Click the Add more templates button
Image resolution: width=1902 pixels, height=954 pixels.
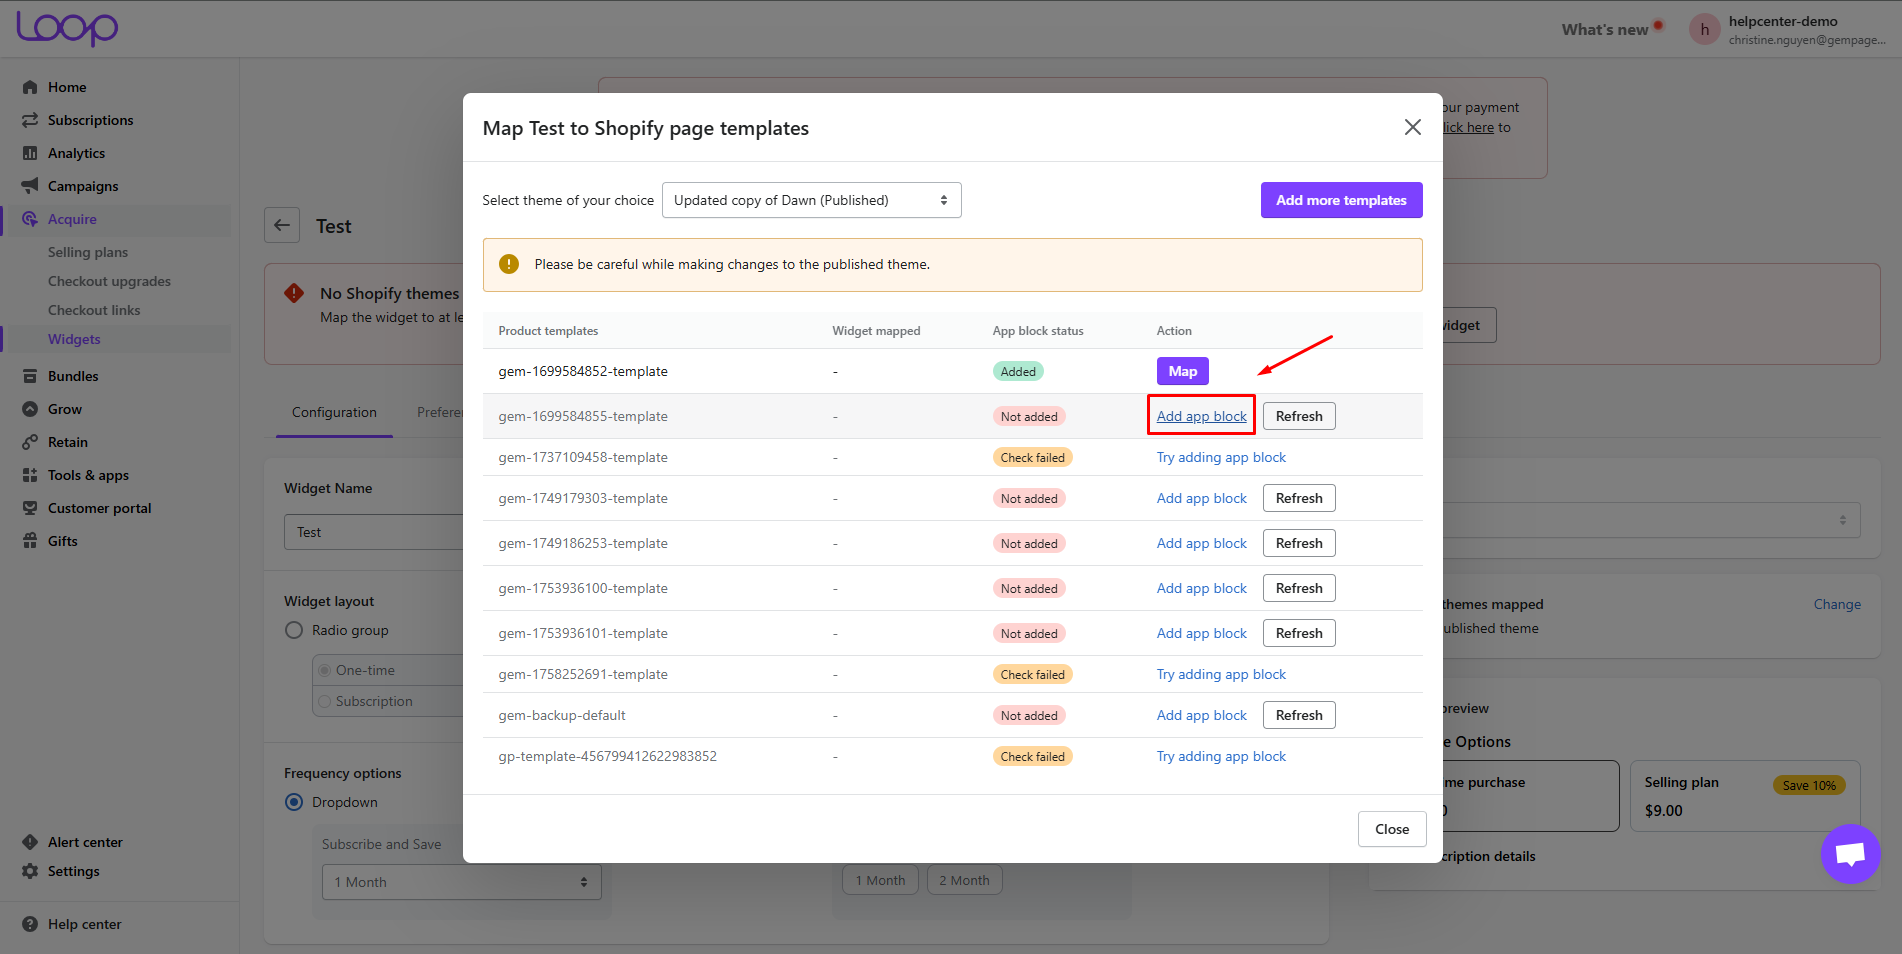1341,200
